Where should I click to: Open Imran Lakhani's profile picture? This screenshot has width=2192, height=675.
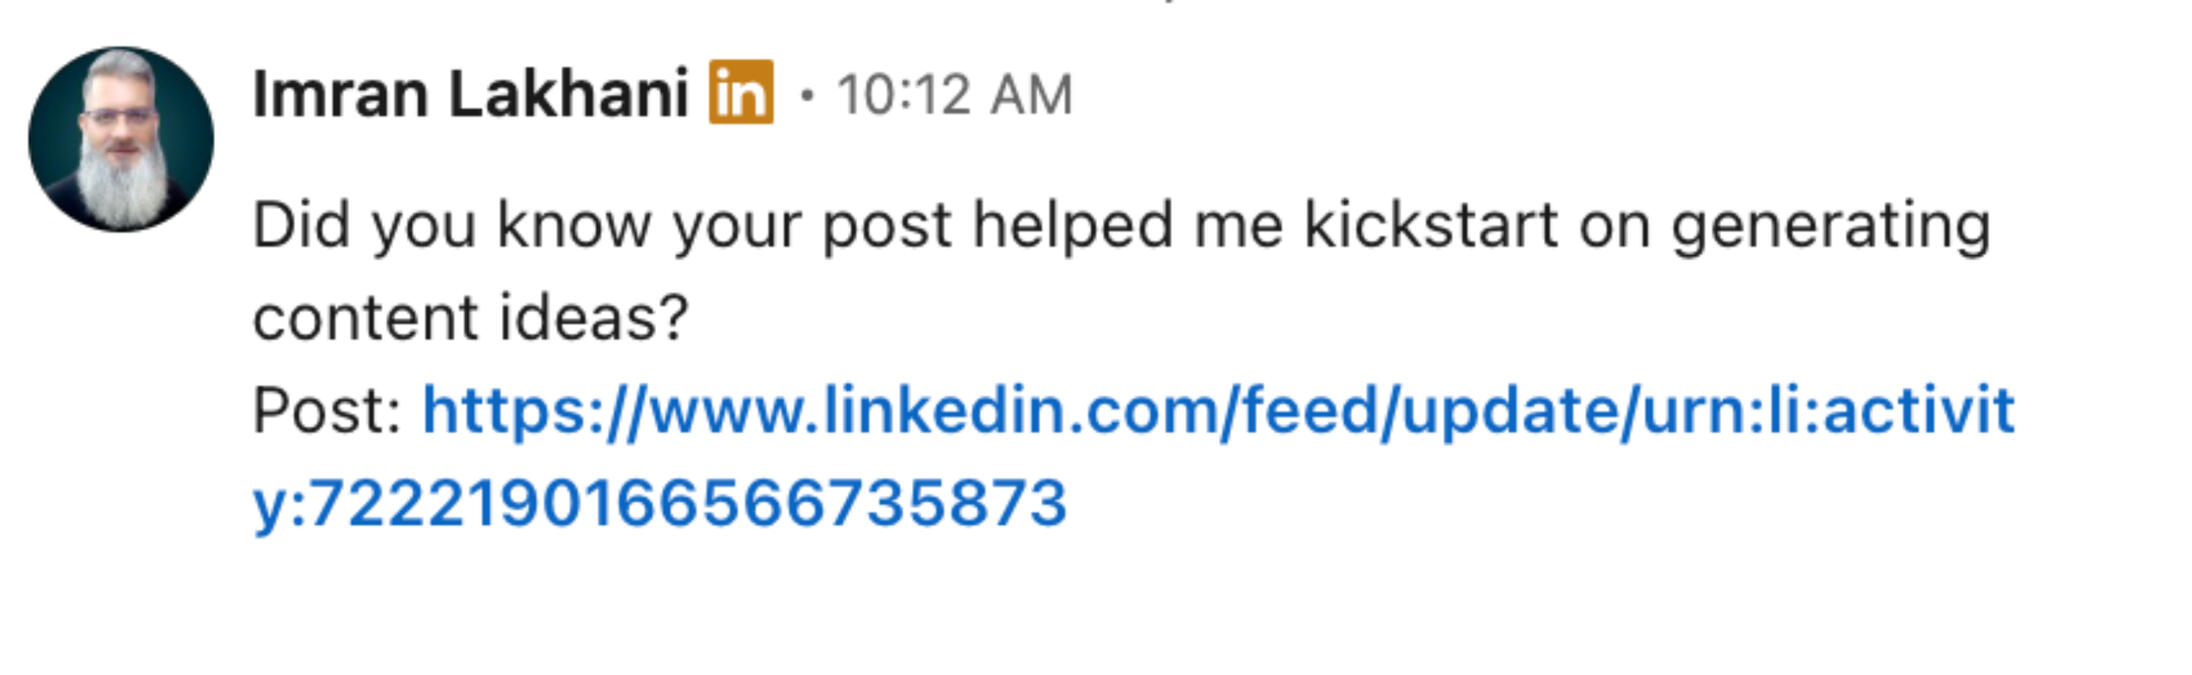click(x=121, y=139)
